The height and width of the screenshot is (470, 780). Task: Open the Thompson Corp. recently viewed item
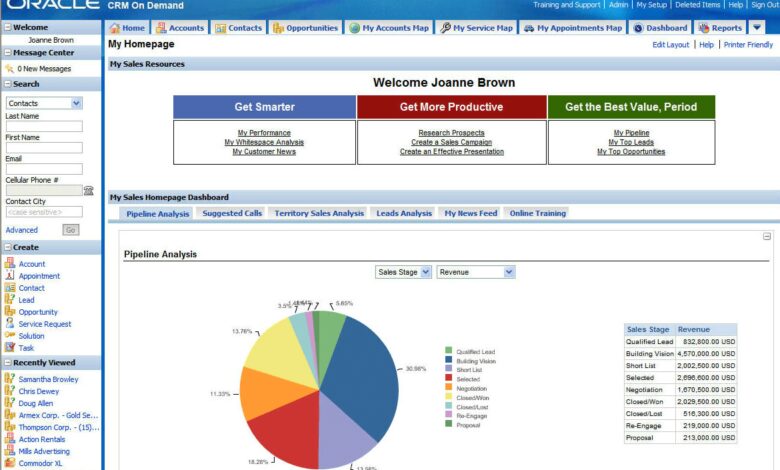pyautogui.click(x=59, y=427)
